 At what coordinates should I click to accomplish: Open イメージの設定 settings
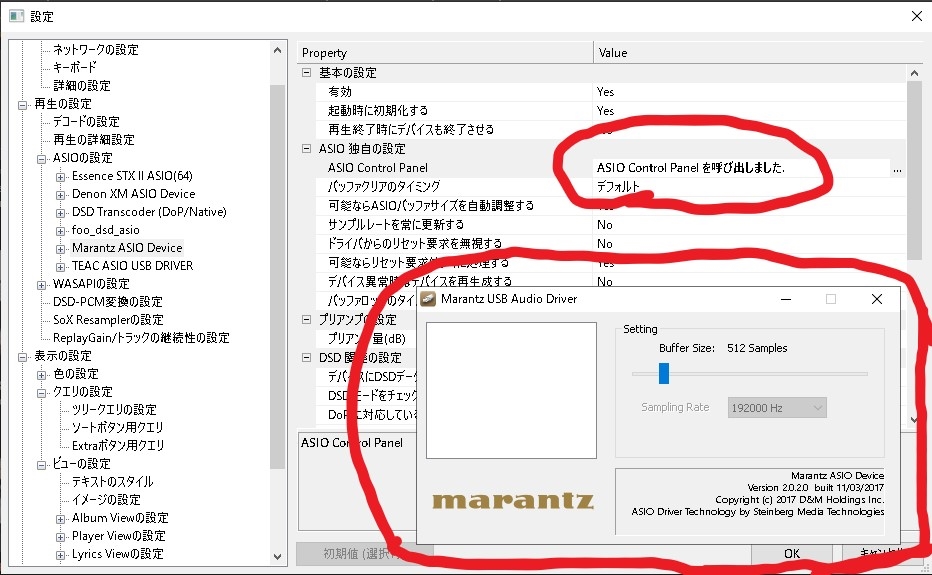tap(106, 499)
